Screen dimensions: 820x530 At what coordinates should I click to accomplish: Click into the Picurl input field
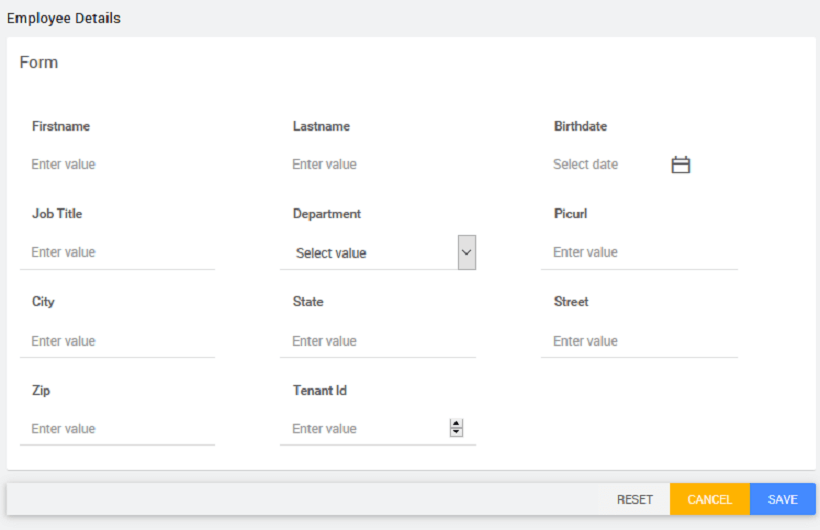coord(639,252)
